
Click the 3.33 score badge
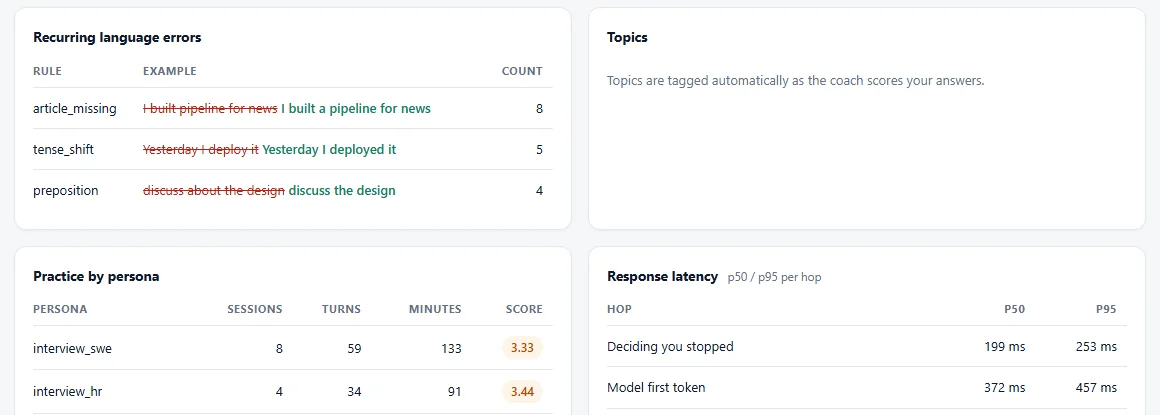tap(522, 348)
